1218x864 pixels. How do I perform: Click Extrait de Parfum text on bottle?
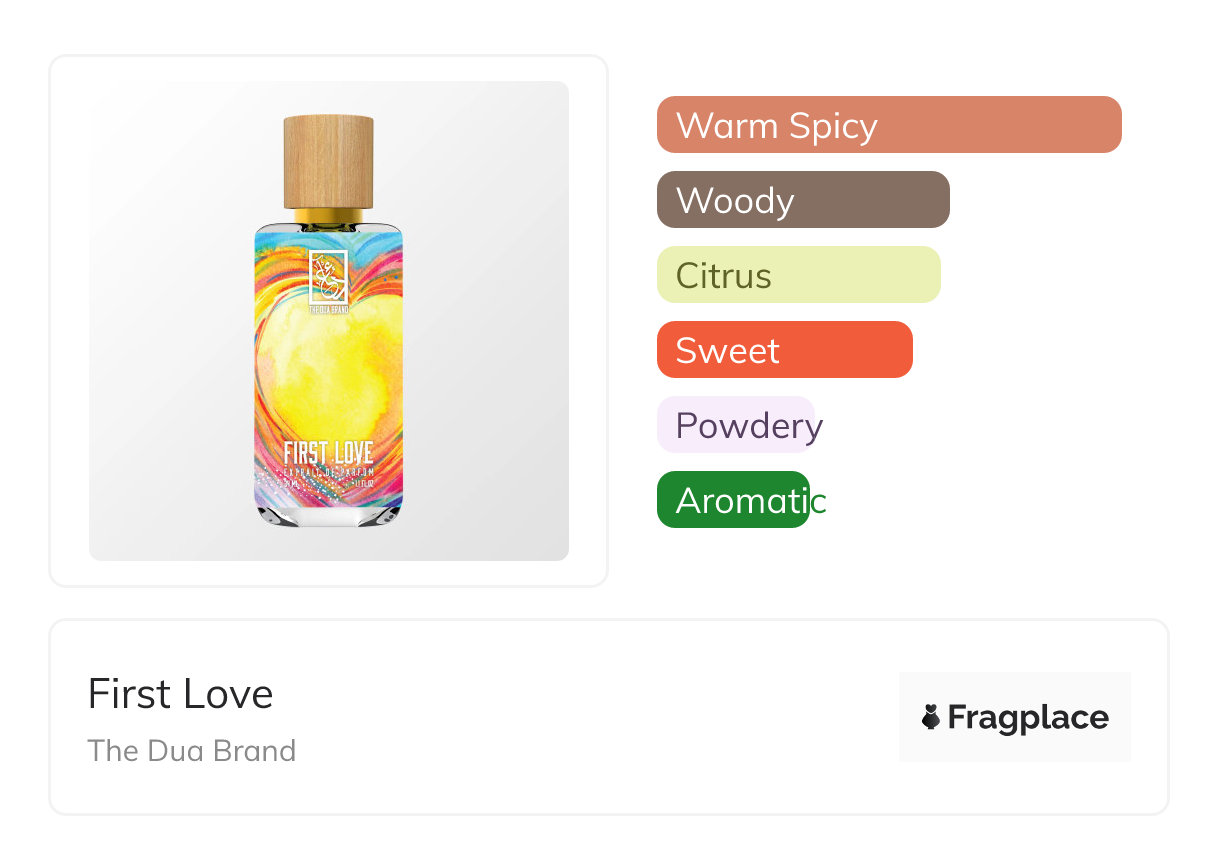[x=328, y=471]
